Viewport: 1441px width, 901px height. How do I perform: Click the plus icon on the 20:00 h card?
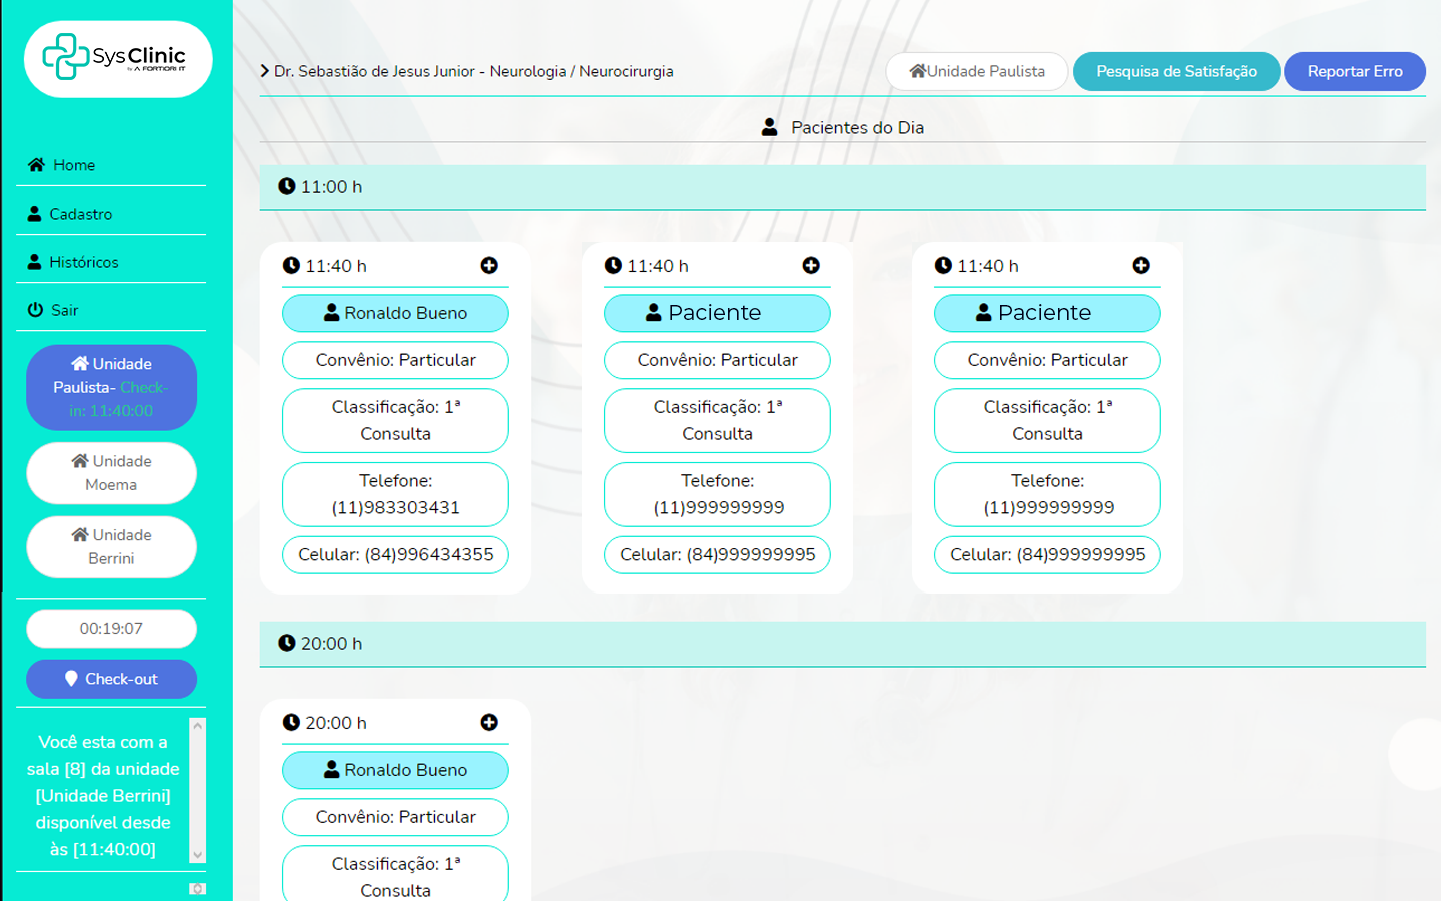(489, 722)
